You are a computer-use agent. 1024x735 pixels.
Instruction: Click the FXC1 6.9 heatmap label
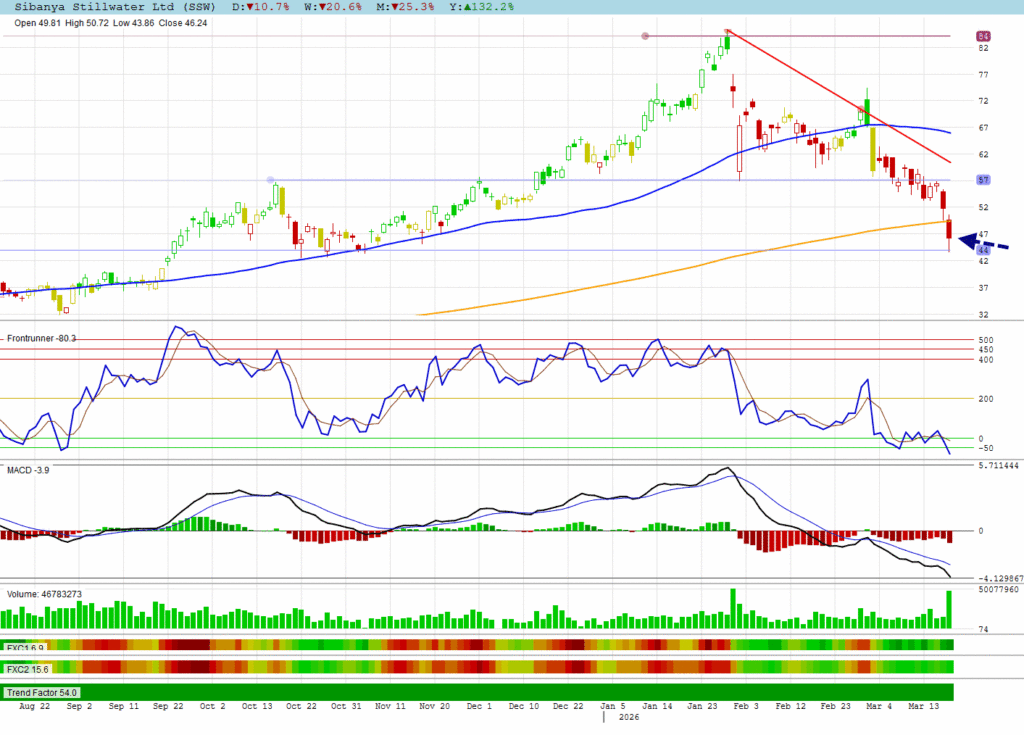point(25,647)
